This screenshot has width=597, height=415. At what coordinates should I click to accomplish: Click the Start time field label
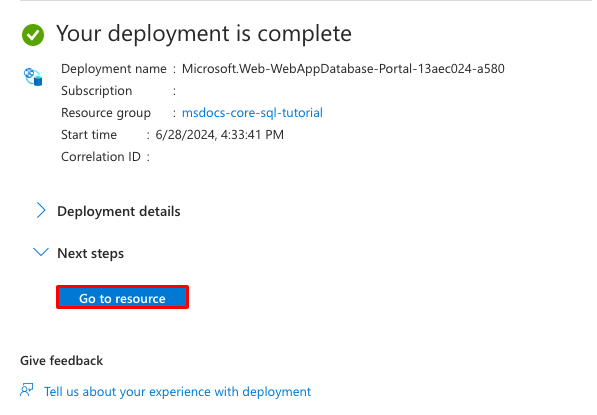89,135
